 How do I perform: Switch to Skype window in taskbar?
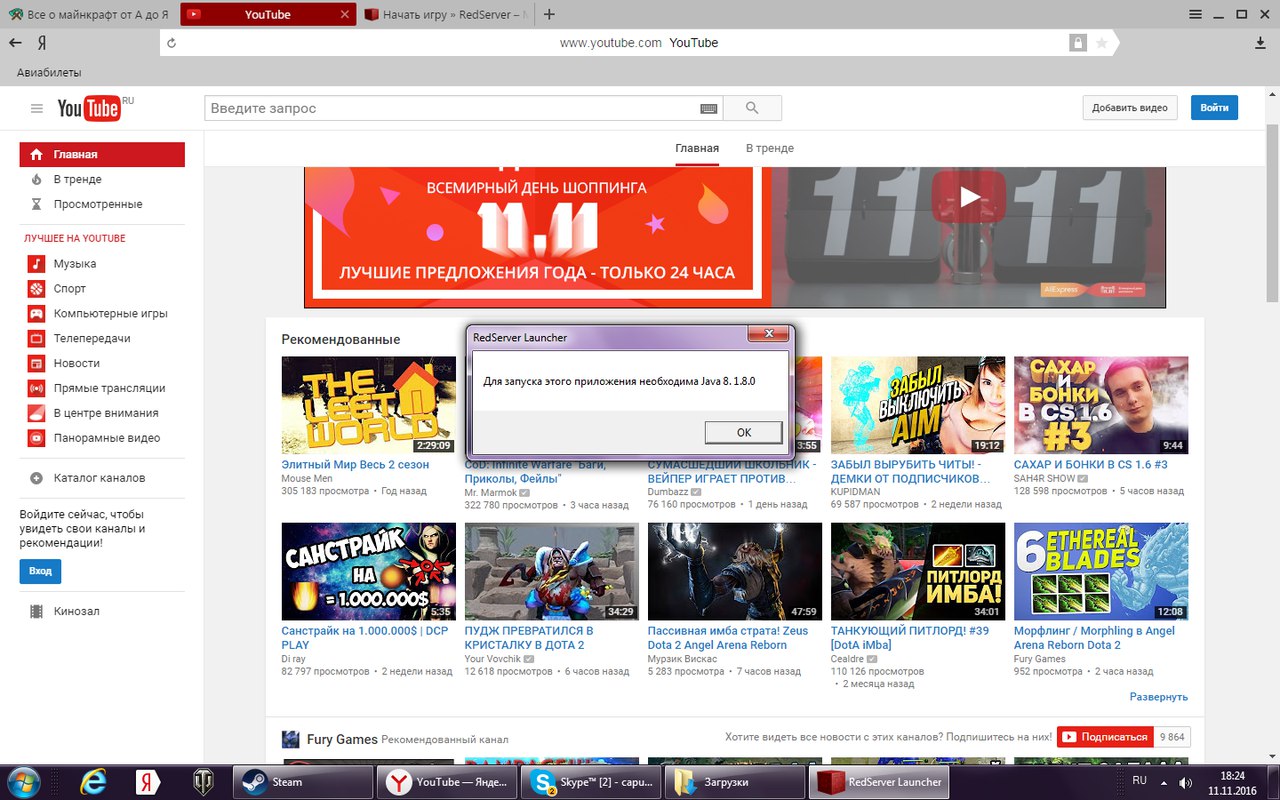pos(591,782)
